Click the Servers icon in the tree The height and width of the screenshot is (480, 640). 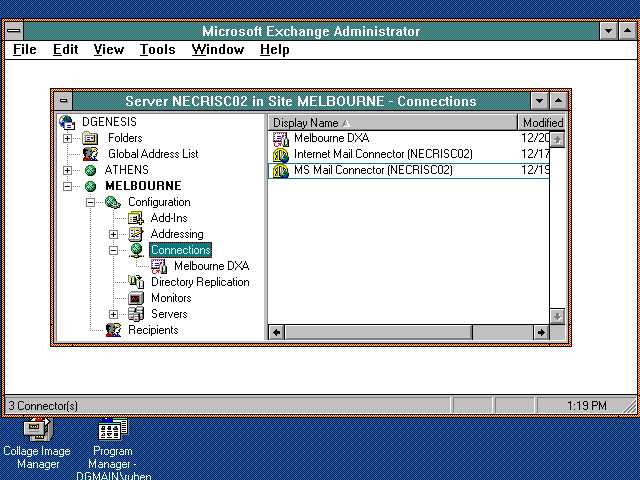(x=136, y=314)
